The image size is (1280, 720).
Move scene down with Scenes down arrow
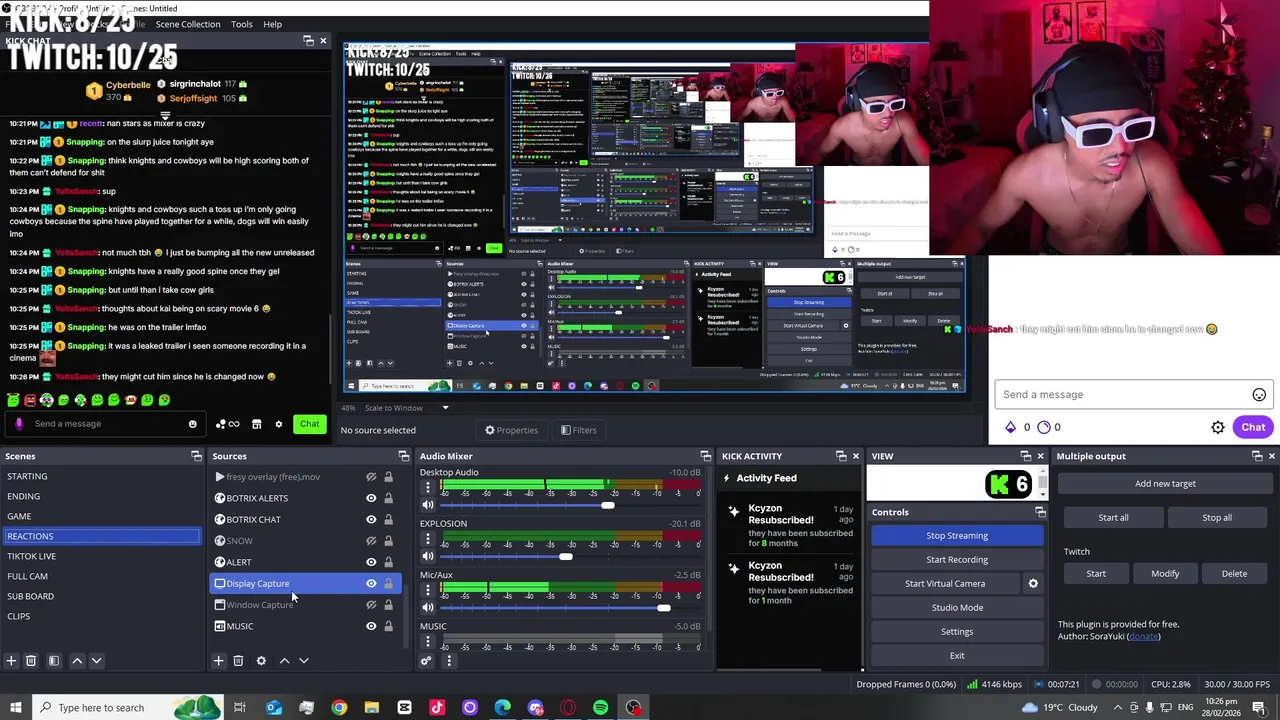pos(96,661)
